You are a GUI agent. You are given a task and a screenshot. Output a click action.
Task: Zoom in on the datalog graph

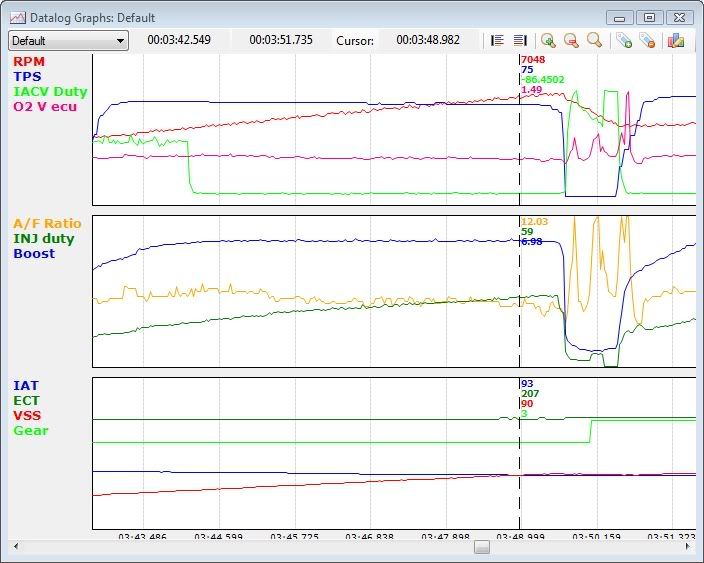click(x=548, y=41)
